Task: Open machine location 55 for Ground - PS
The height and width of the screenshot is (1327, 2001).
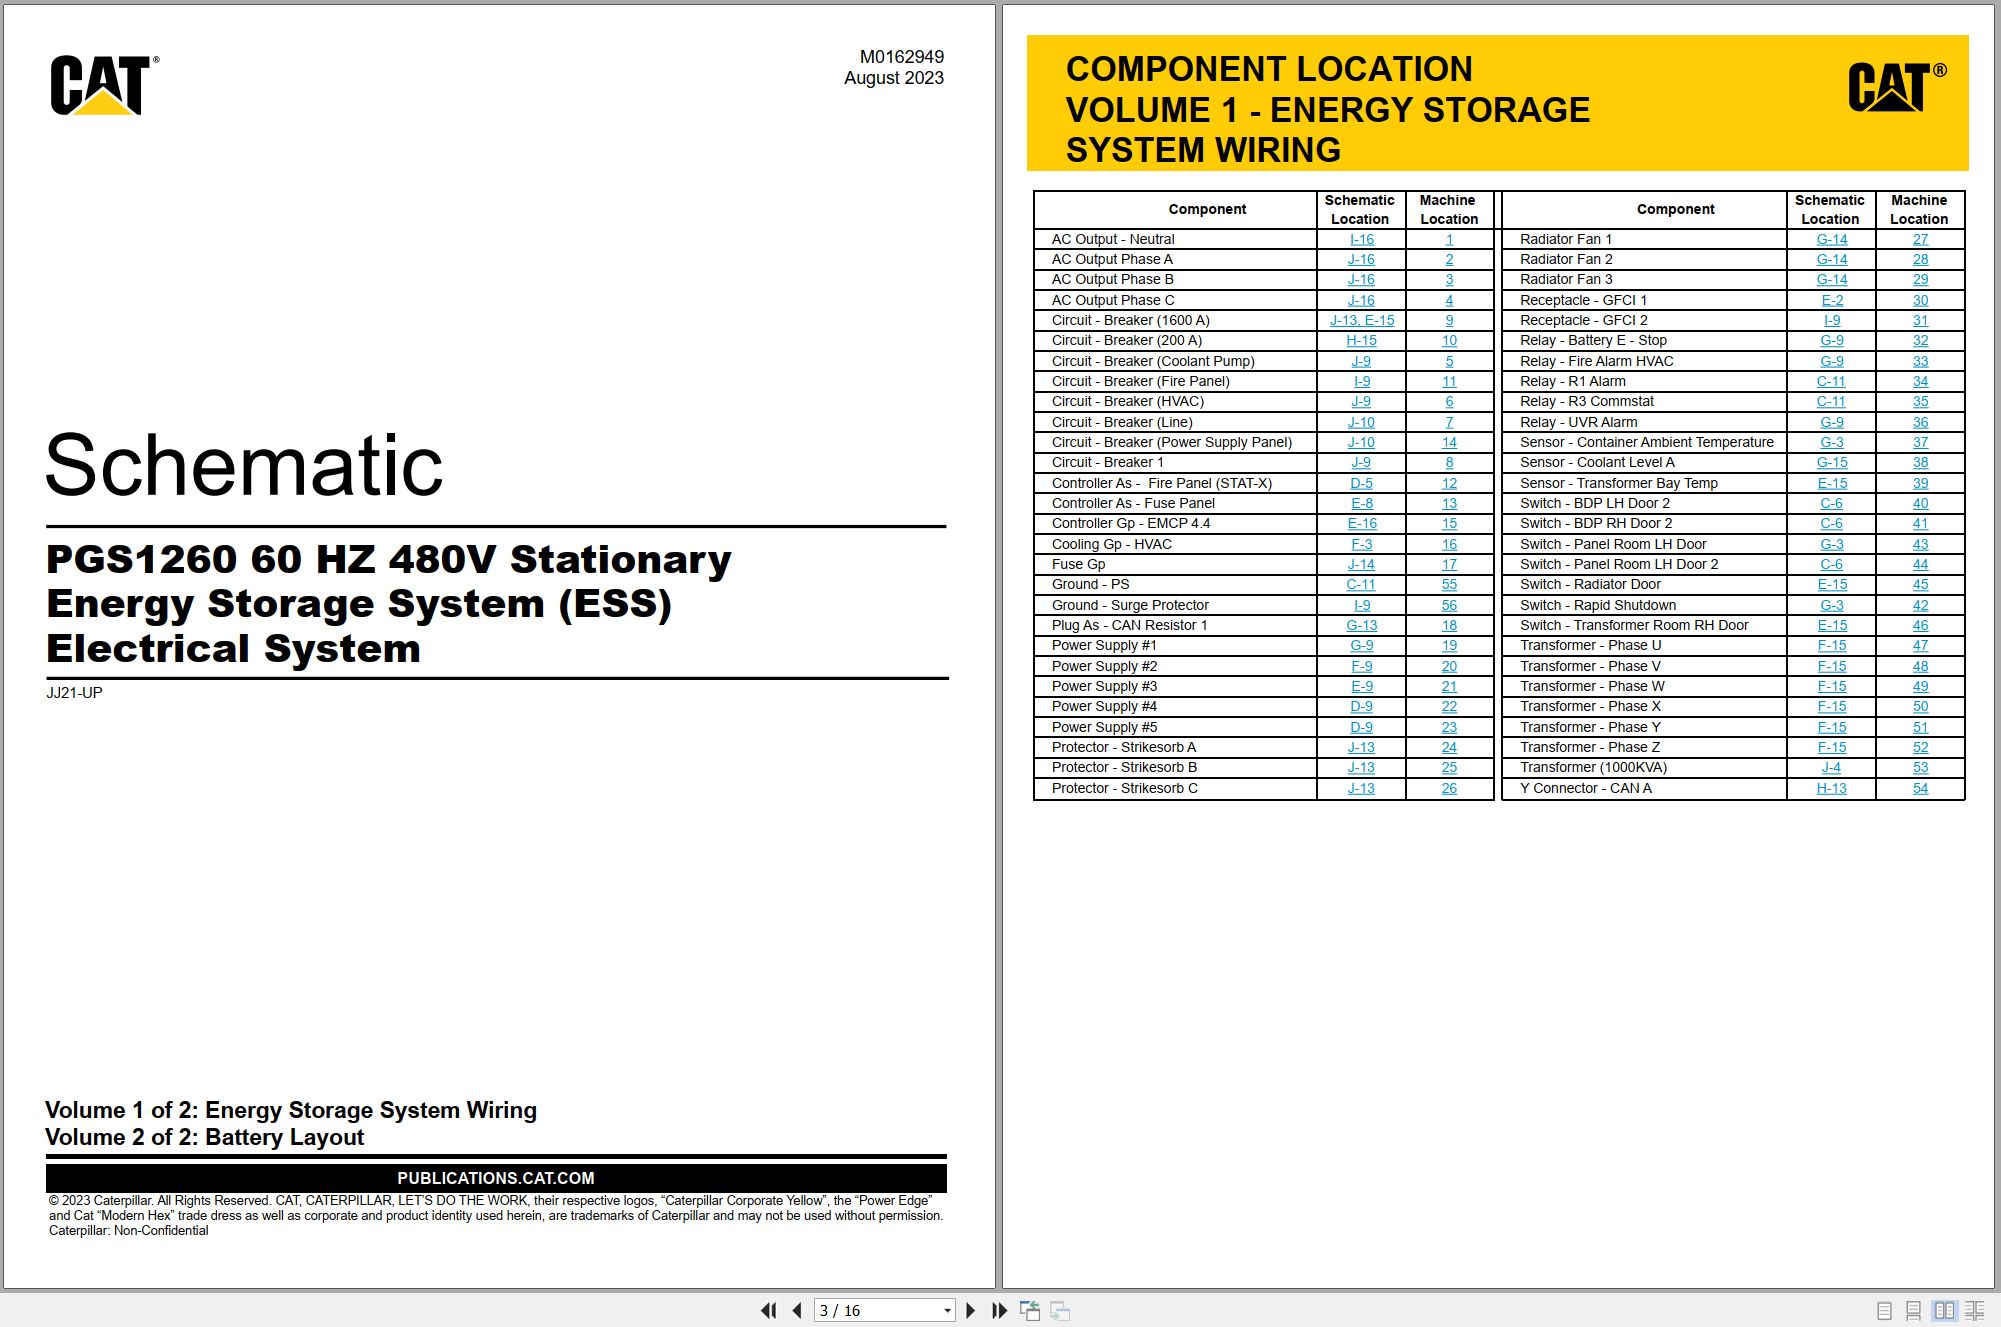Action: pyautogui.click(x=1449, y=584)
